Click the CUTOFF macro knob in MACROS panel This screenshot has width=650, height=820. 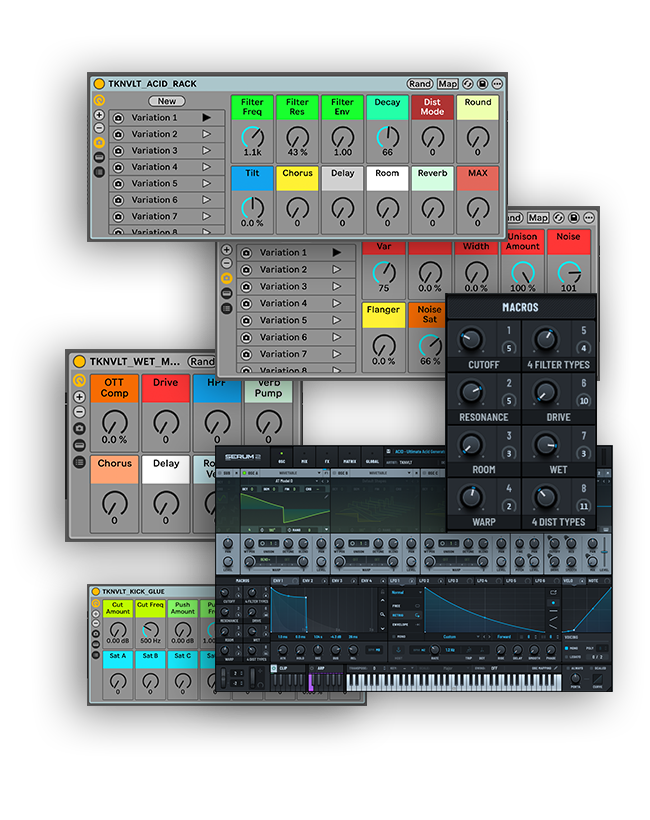(470, 339)
